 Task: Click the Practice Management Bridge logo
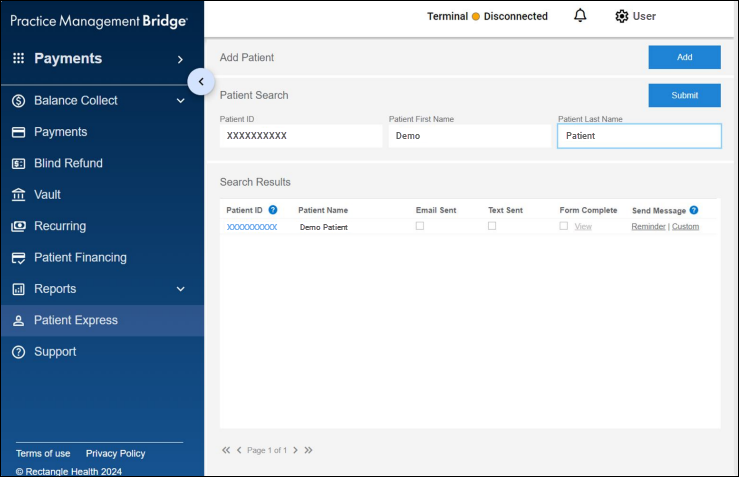(99, 21)
